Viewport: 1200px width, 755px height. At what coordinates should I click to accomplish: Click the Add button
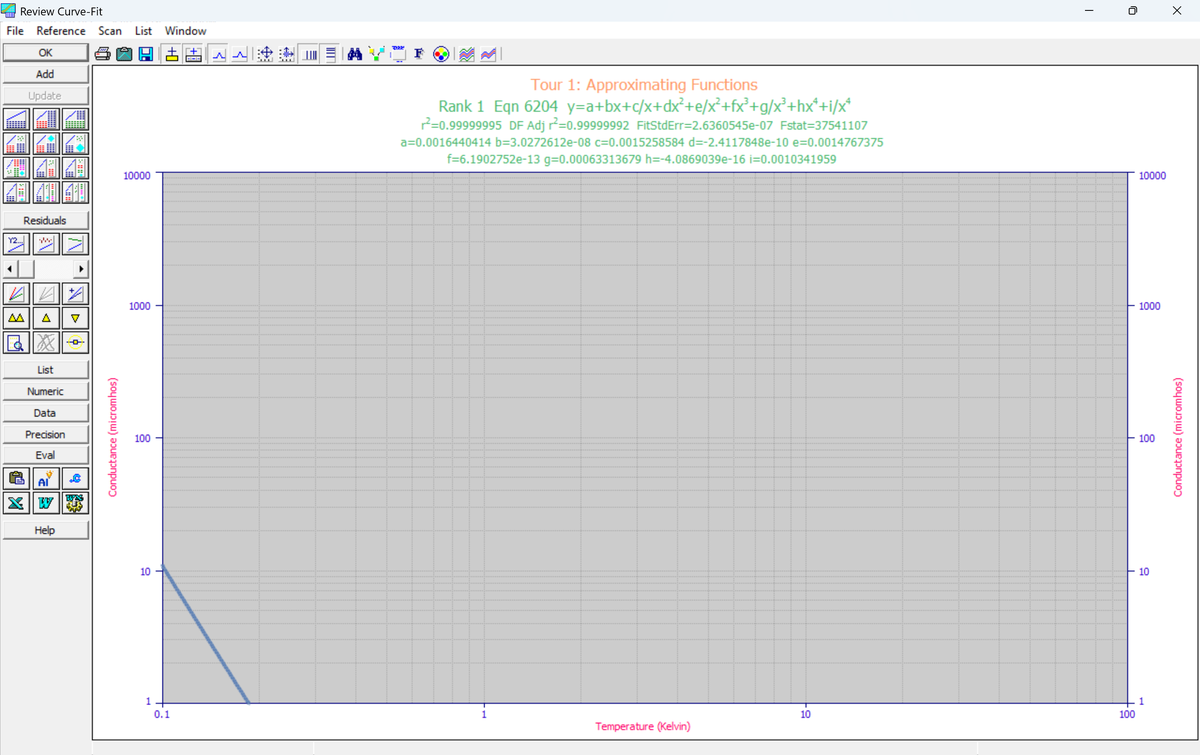click(x=46, y=74)
